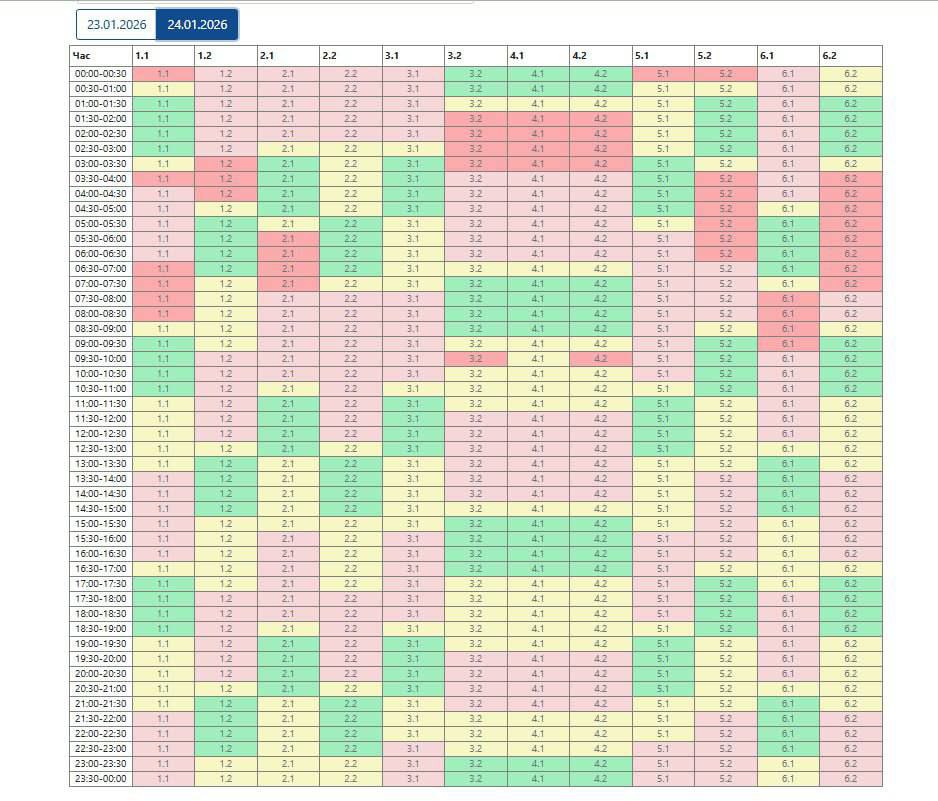938x801 pixels.
Task: Click the red 1.1 cell at 00:00-00:30
Action: 163,74
